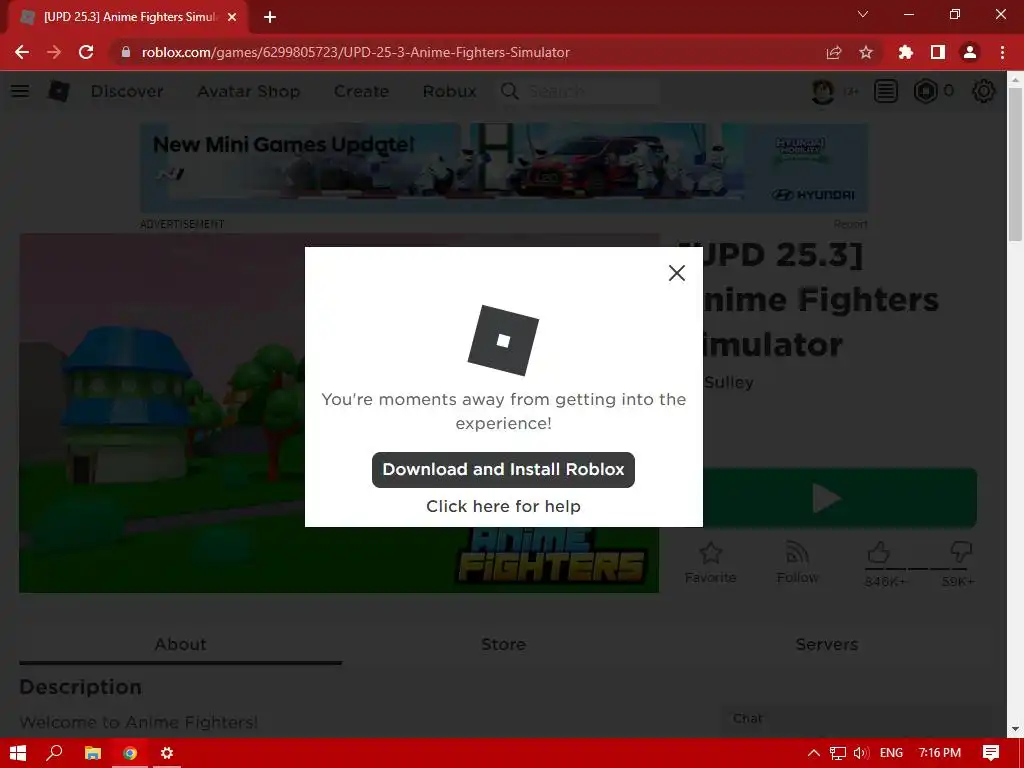The width and height of the screenshot is (1024, 768).
Task: Click the Anime Fighters game thumbnail
Action: click(x=339, y=413)
